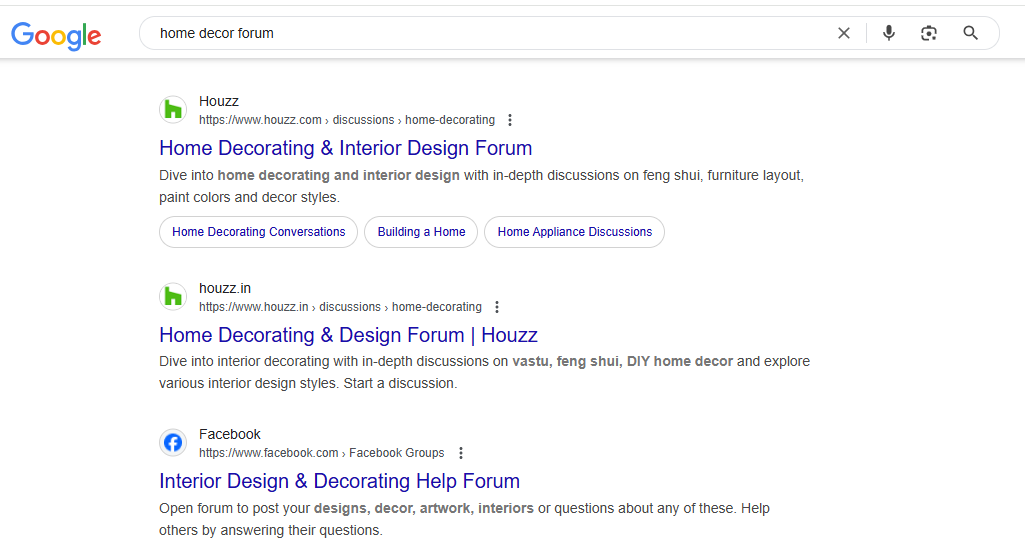Select the Home Decorating Conversations chip
The image size is (1025, 560).
(x=258, y=232)
